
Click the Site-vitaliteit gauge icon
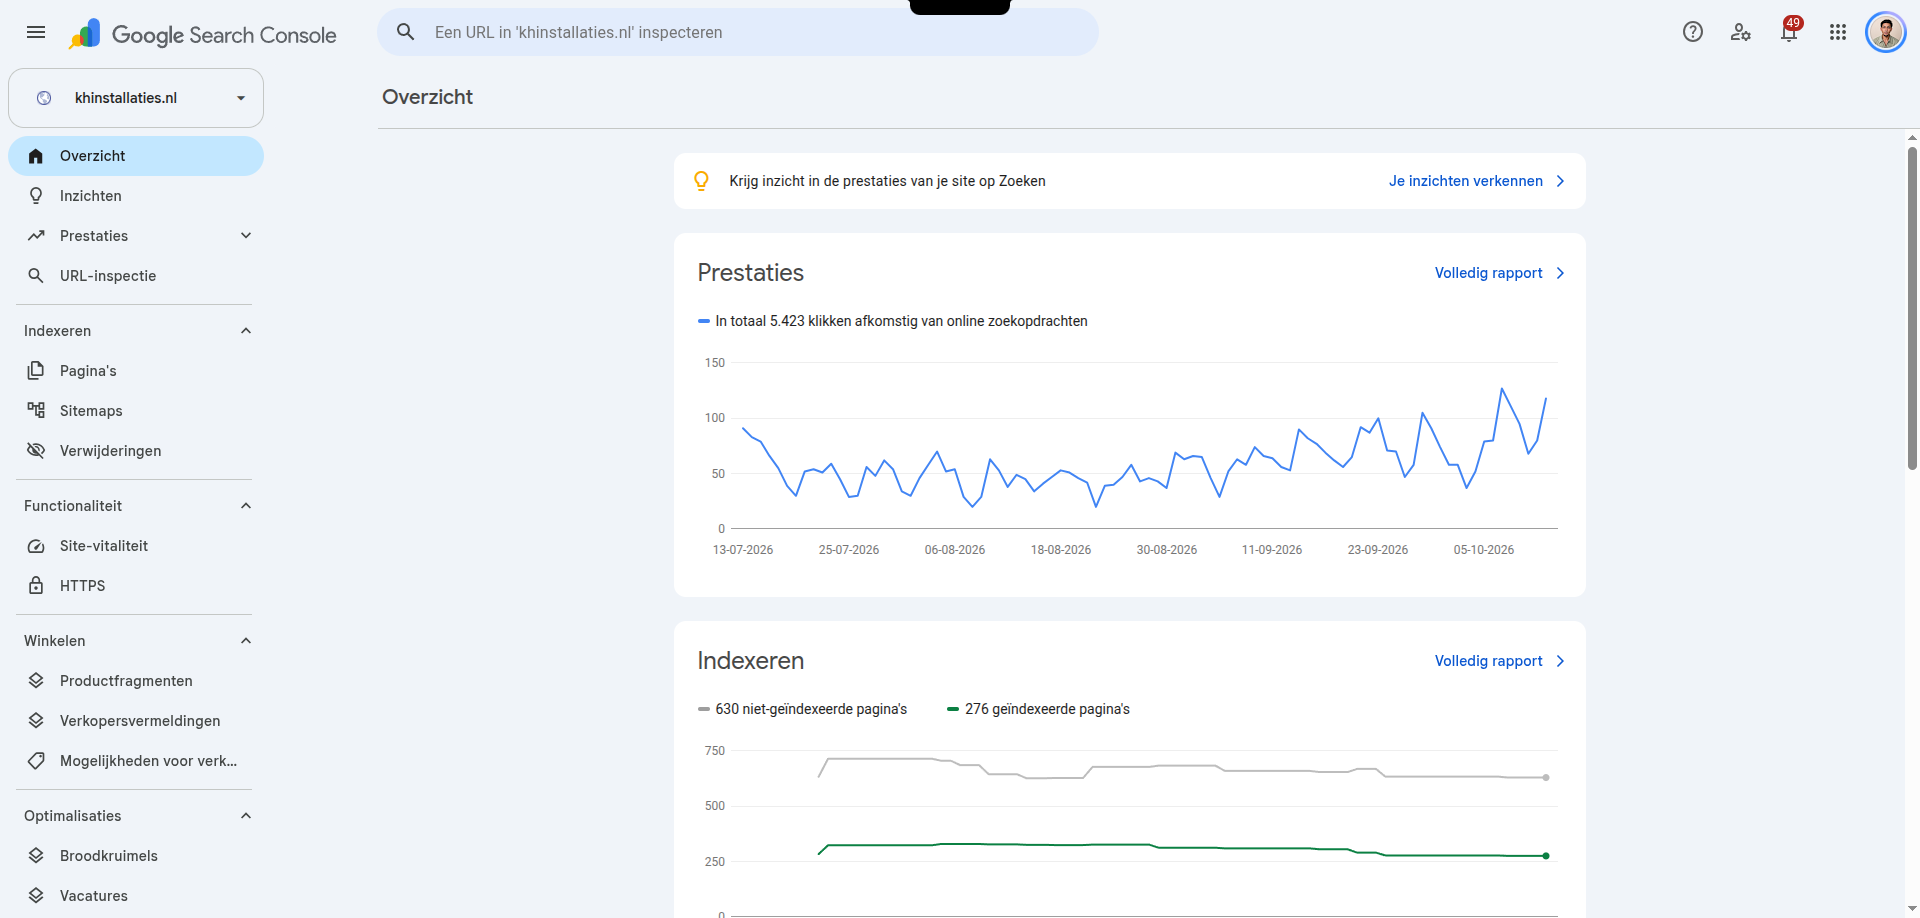[x=36, y=546]
